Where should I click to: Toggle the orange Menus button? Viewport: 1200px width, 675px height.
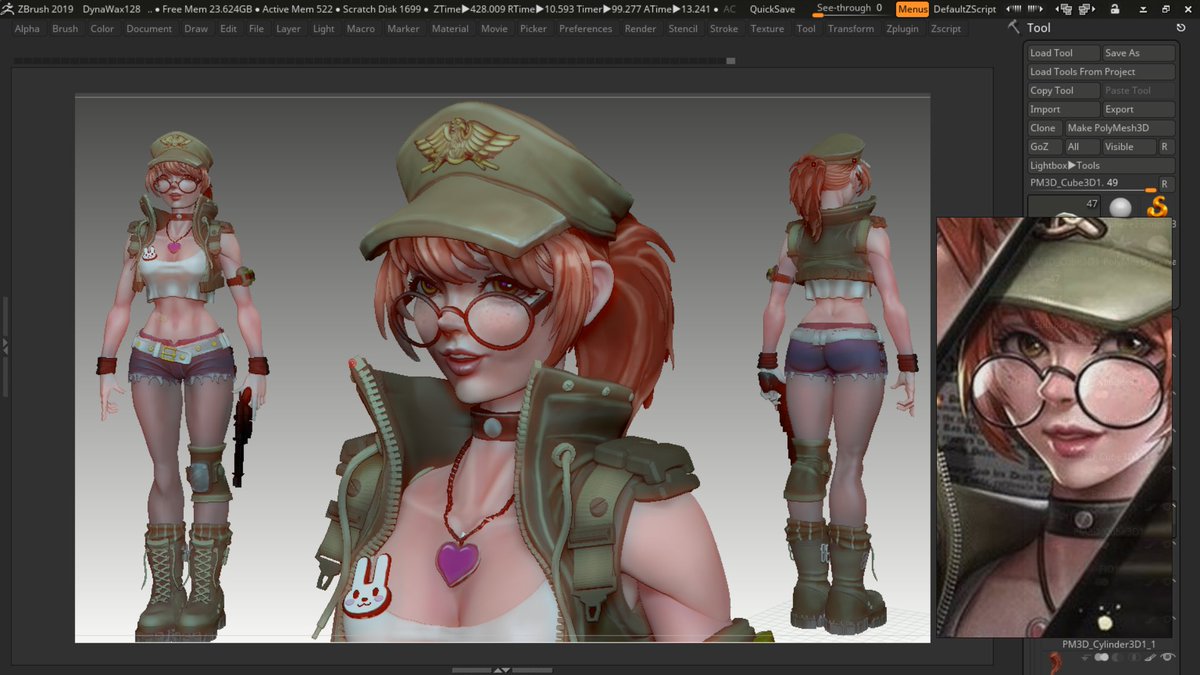(x=912, y=9)
